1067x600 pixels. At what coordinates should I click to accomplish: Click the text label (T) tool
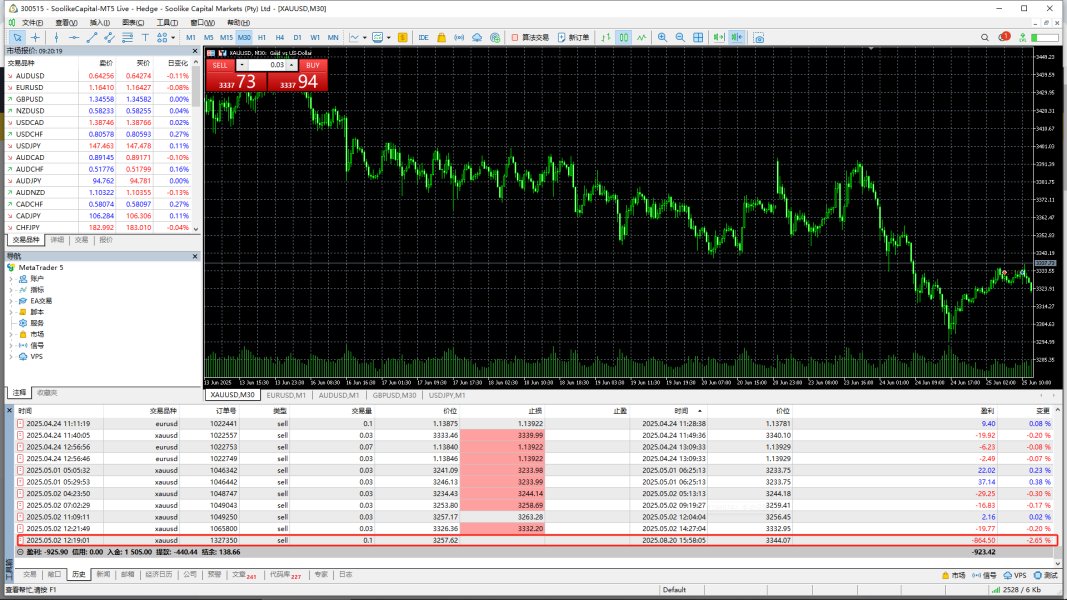point(146,37)
